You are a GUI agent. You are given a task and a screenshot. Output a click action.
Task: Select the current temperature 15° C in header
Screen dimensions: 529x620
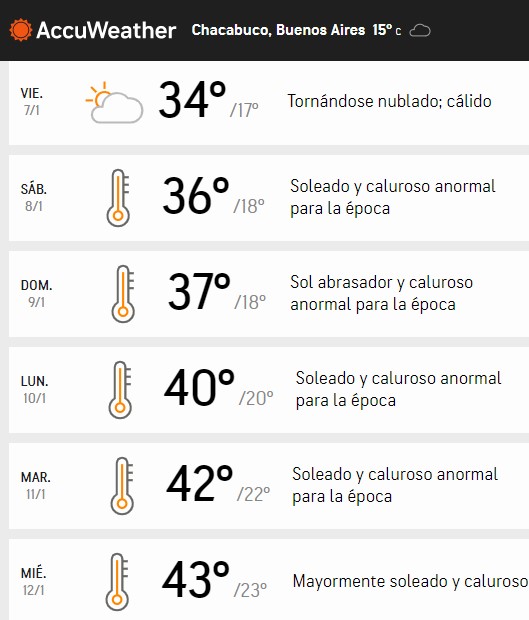pyautogui.click(x=387, y=30)
